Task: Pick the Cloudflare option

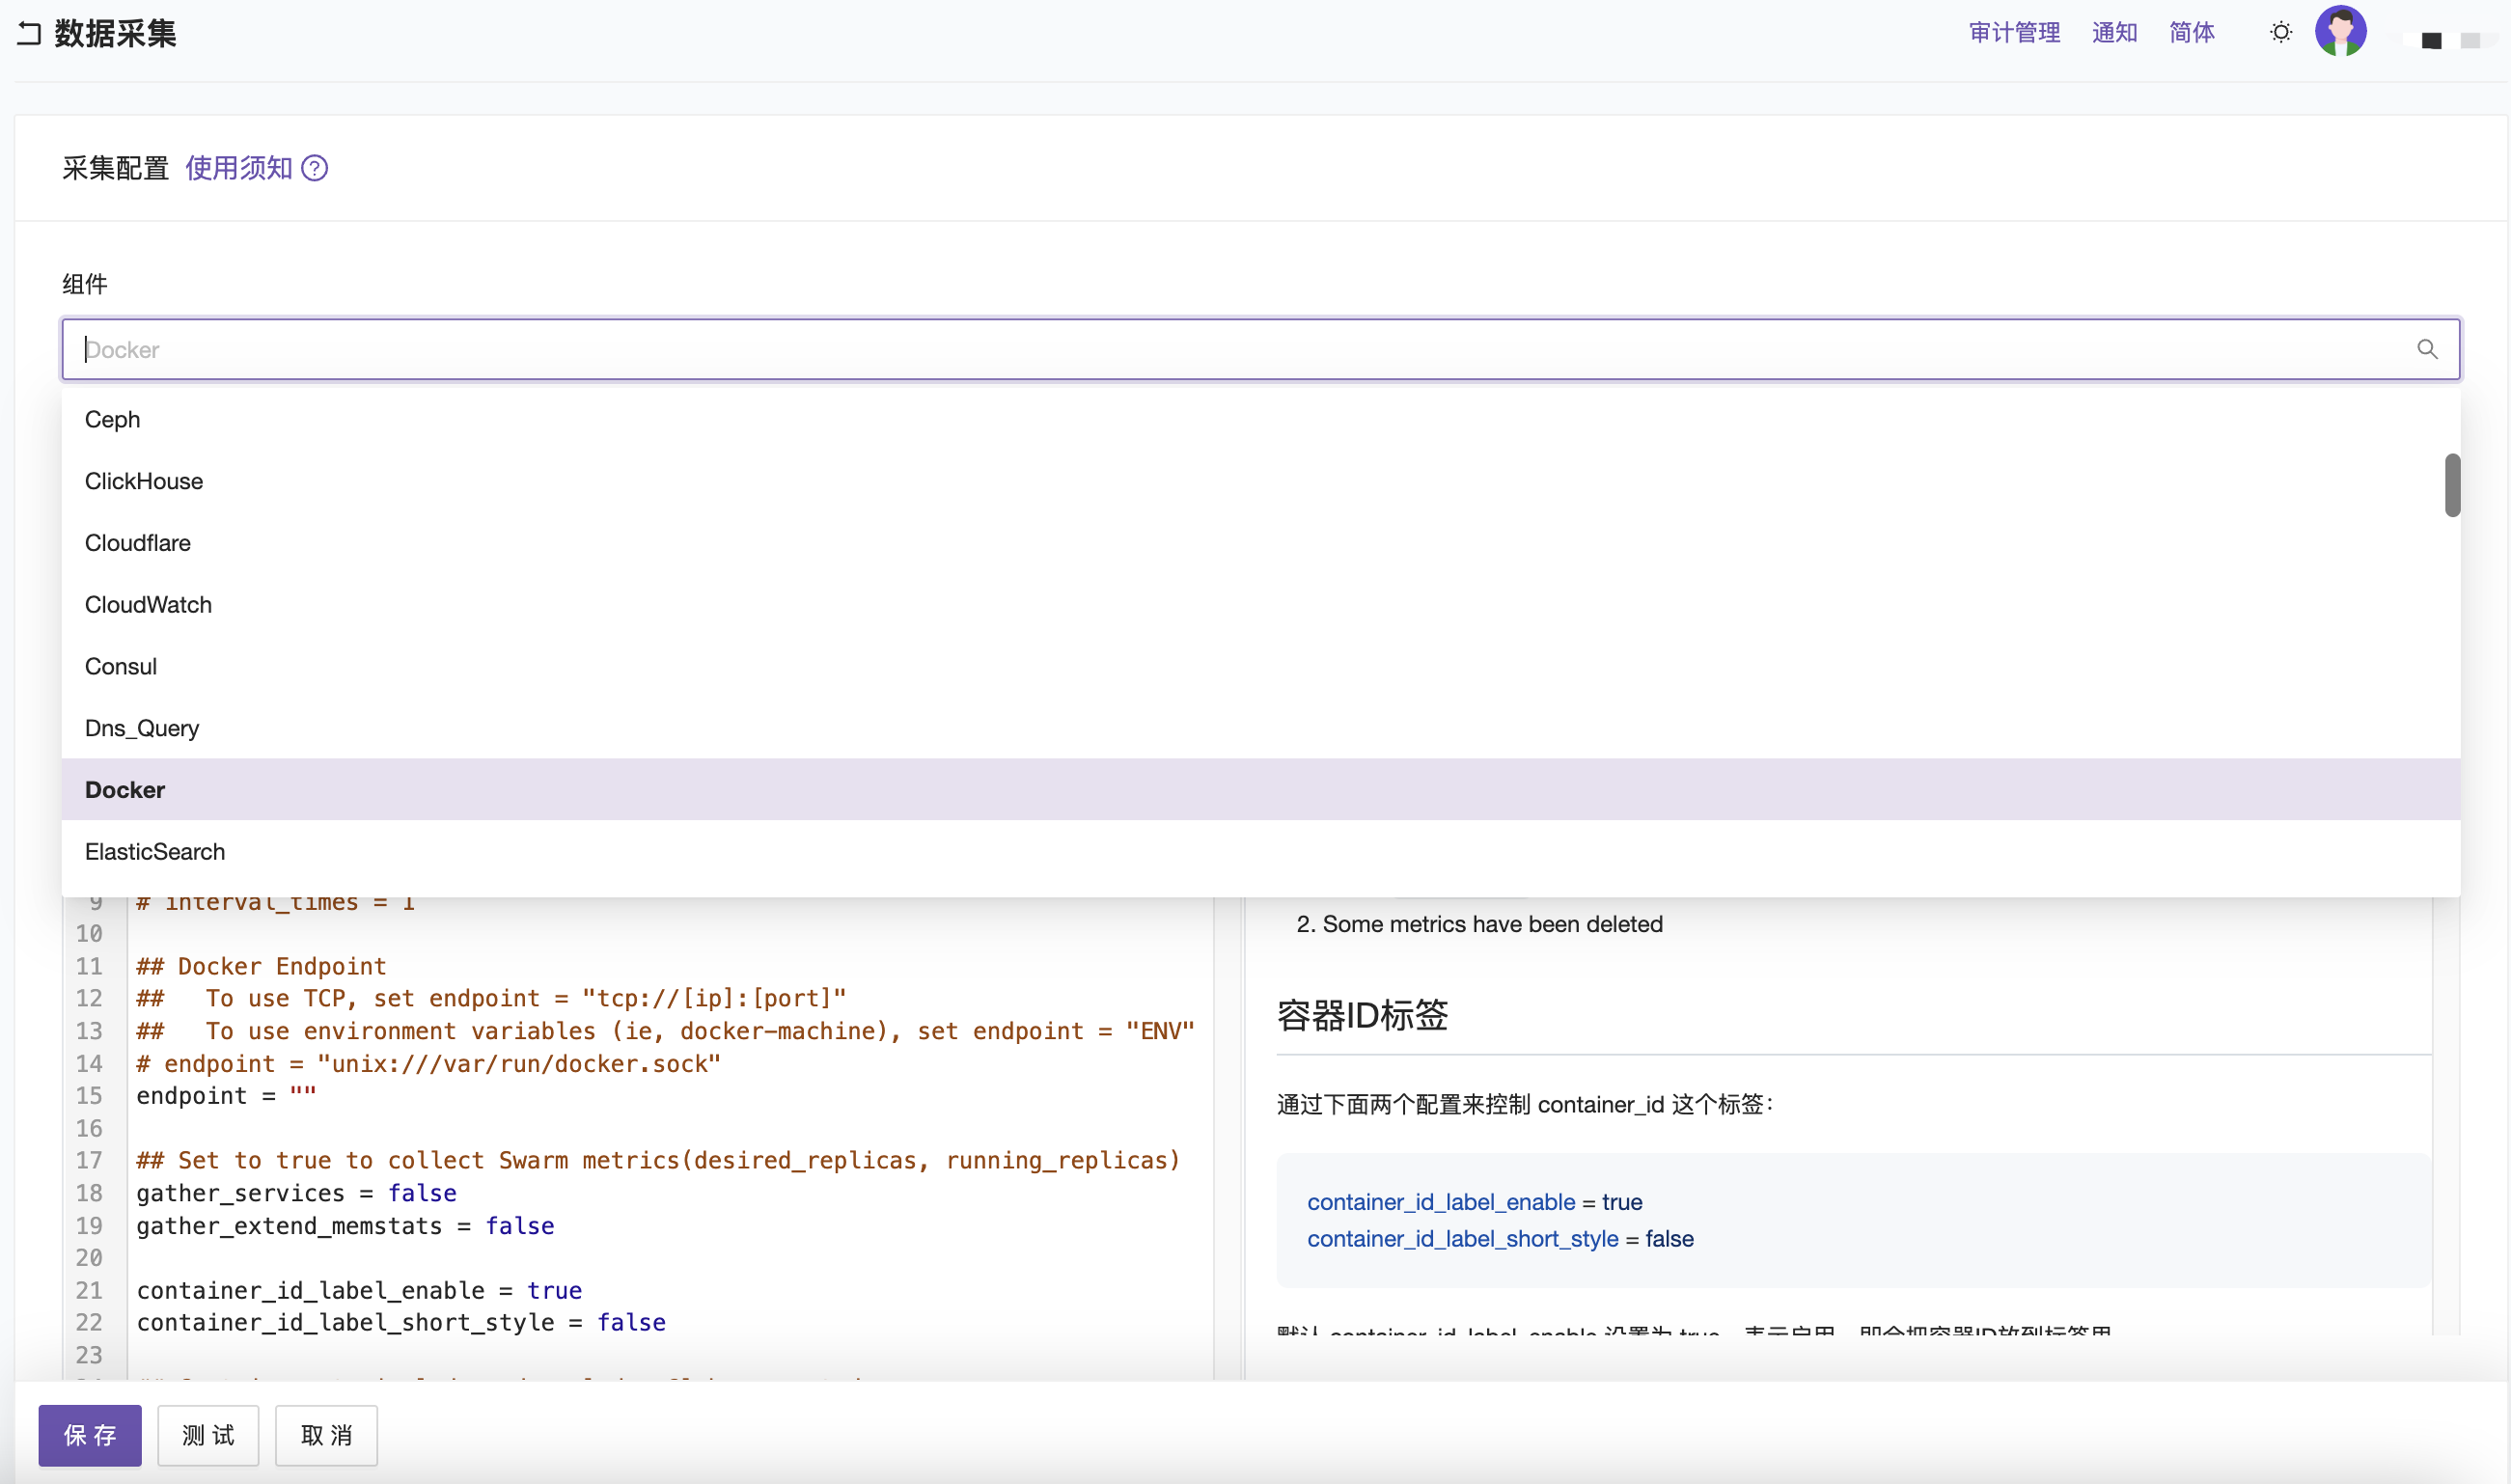Action: point(138,543)
